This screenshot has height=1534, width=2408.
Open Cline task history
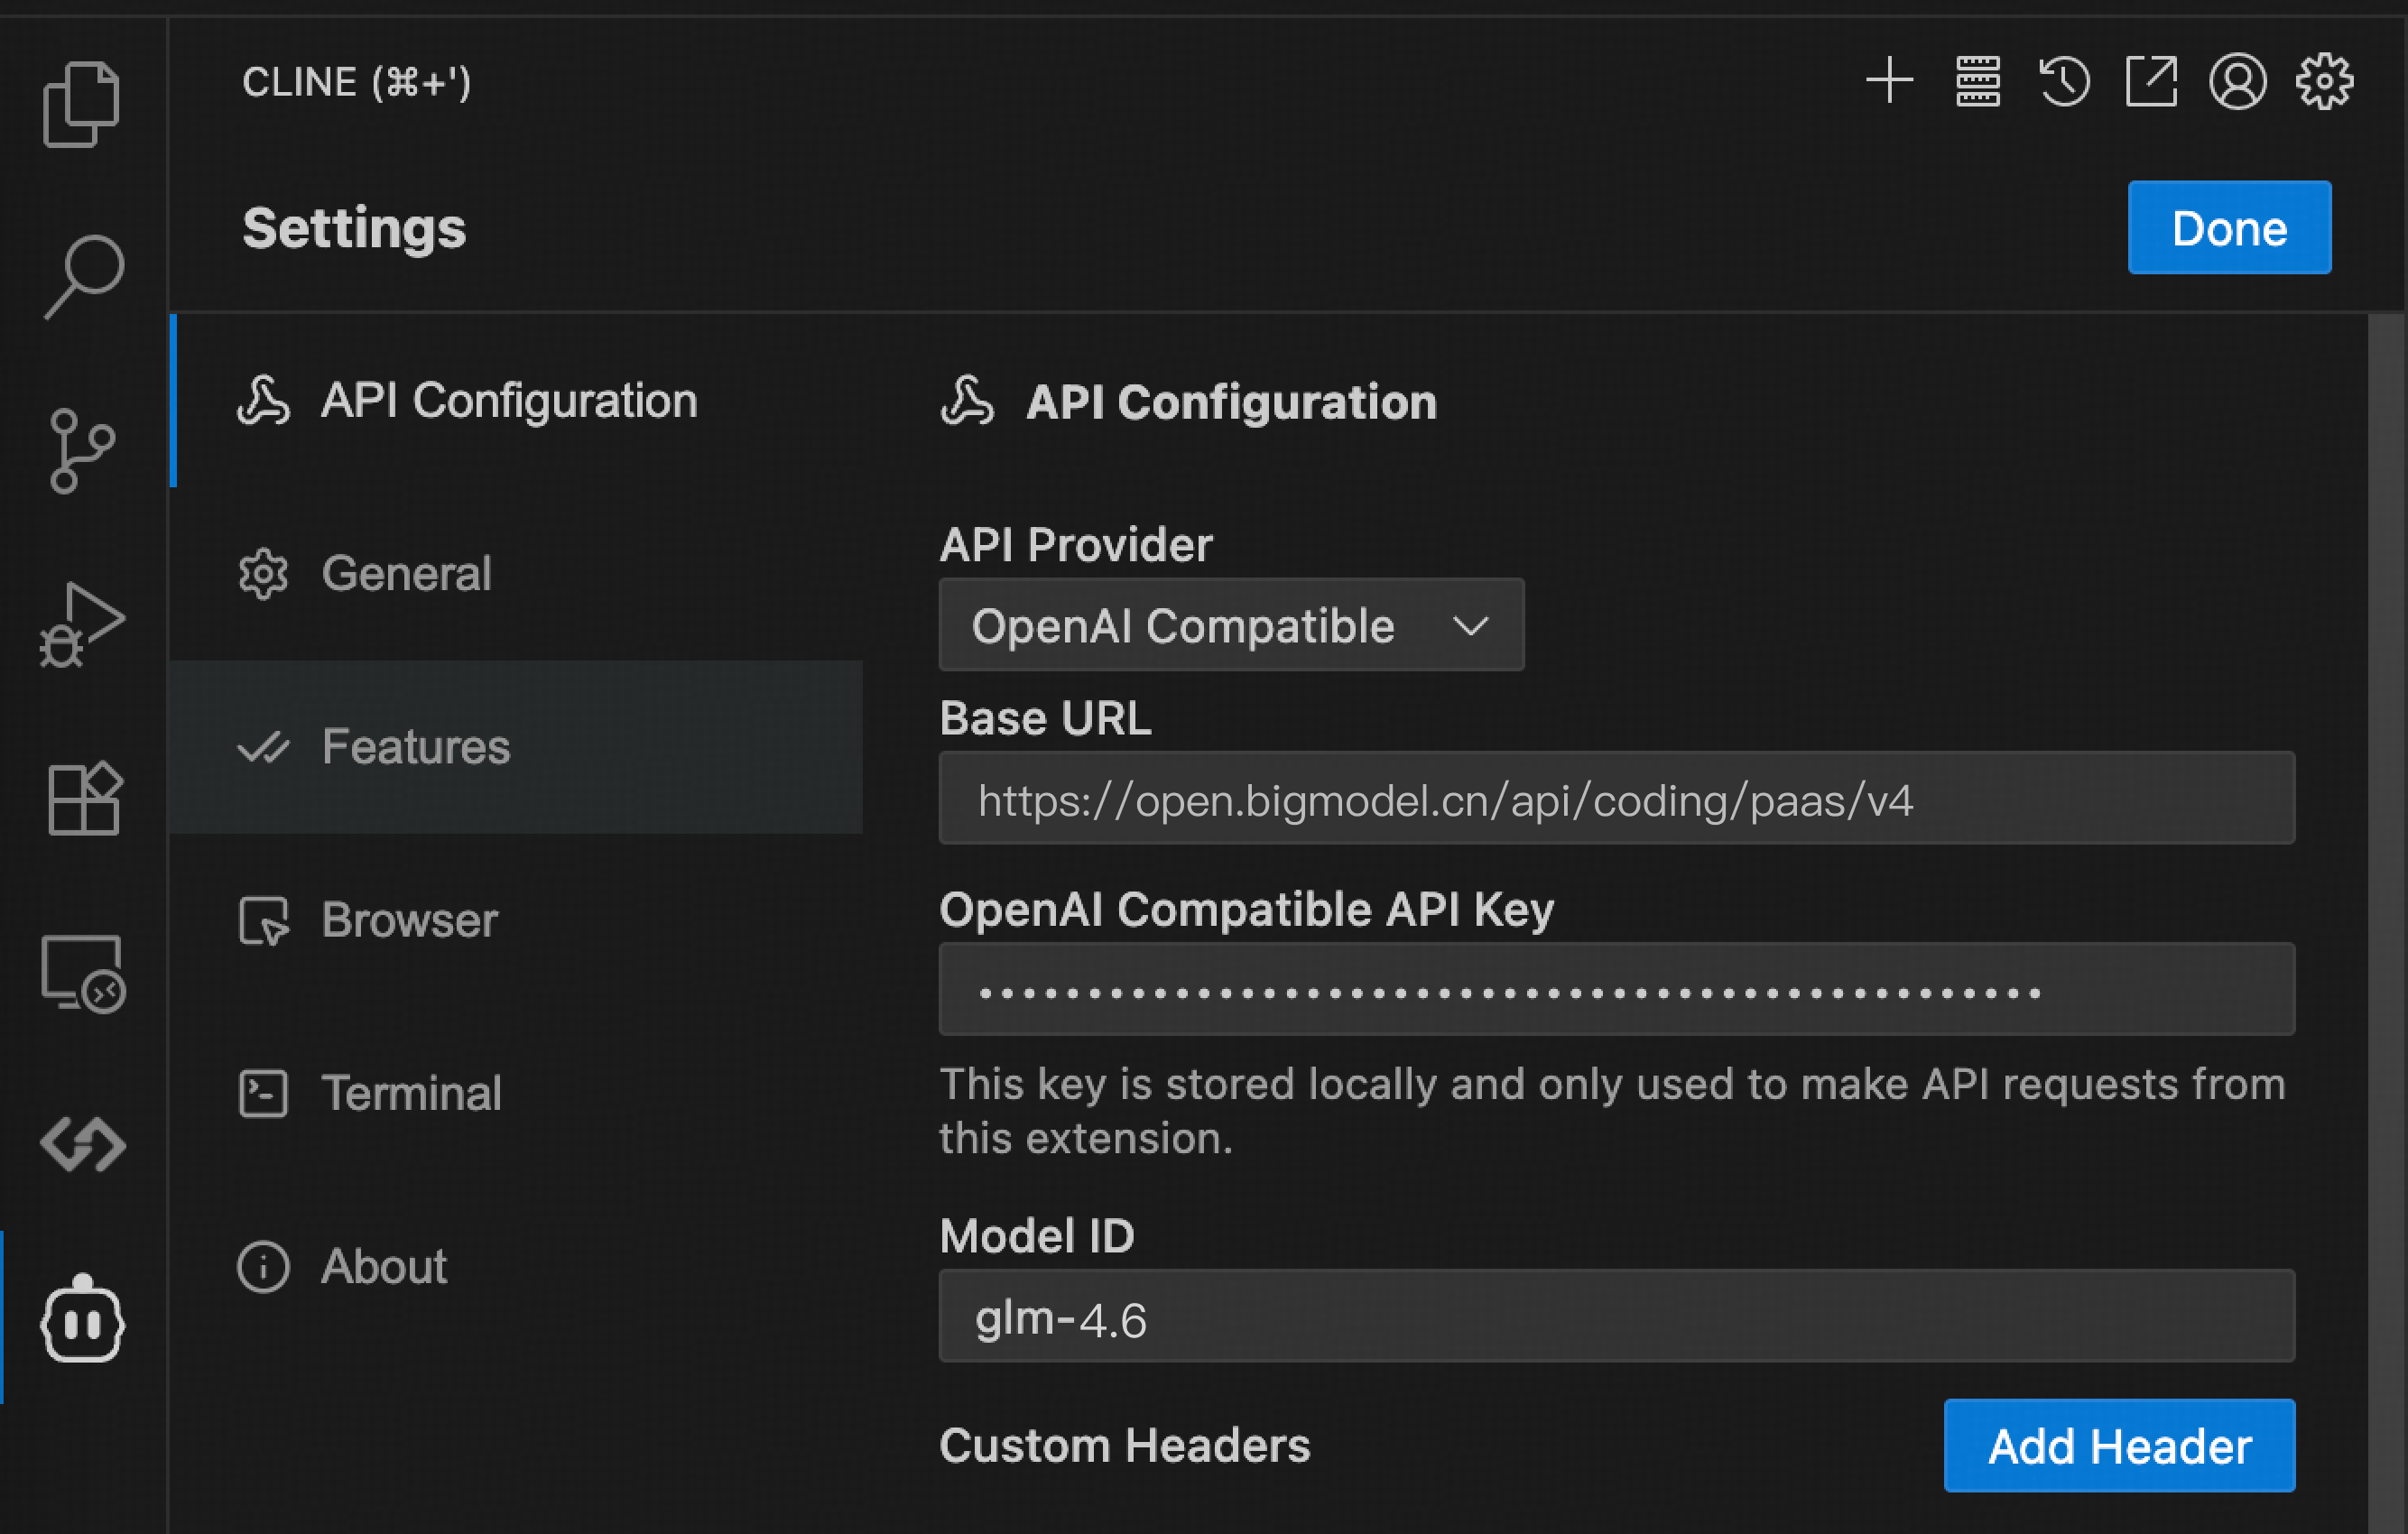2064,81
